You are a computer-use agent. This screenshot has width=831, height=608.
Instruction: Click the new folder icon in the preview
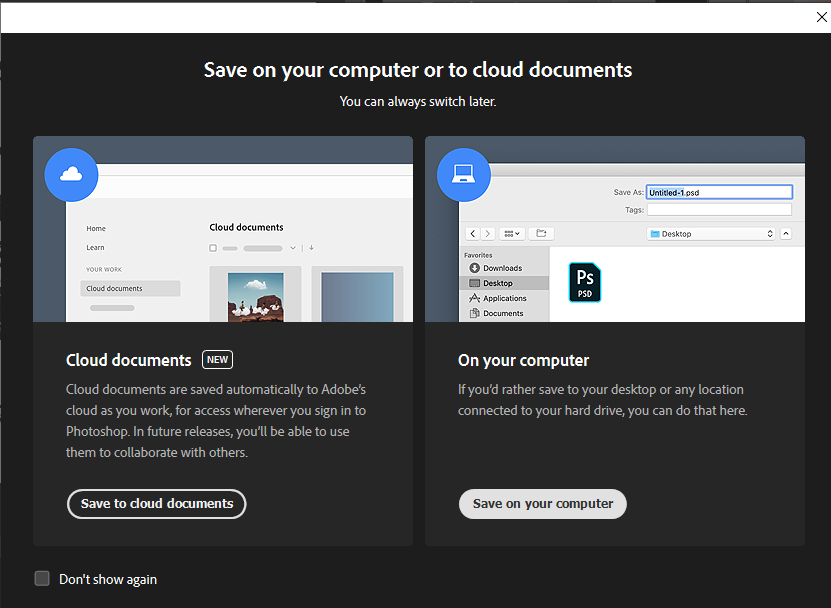(541, 234)
